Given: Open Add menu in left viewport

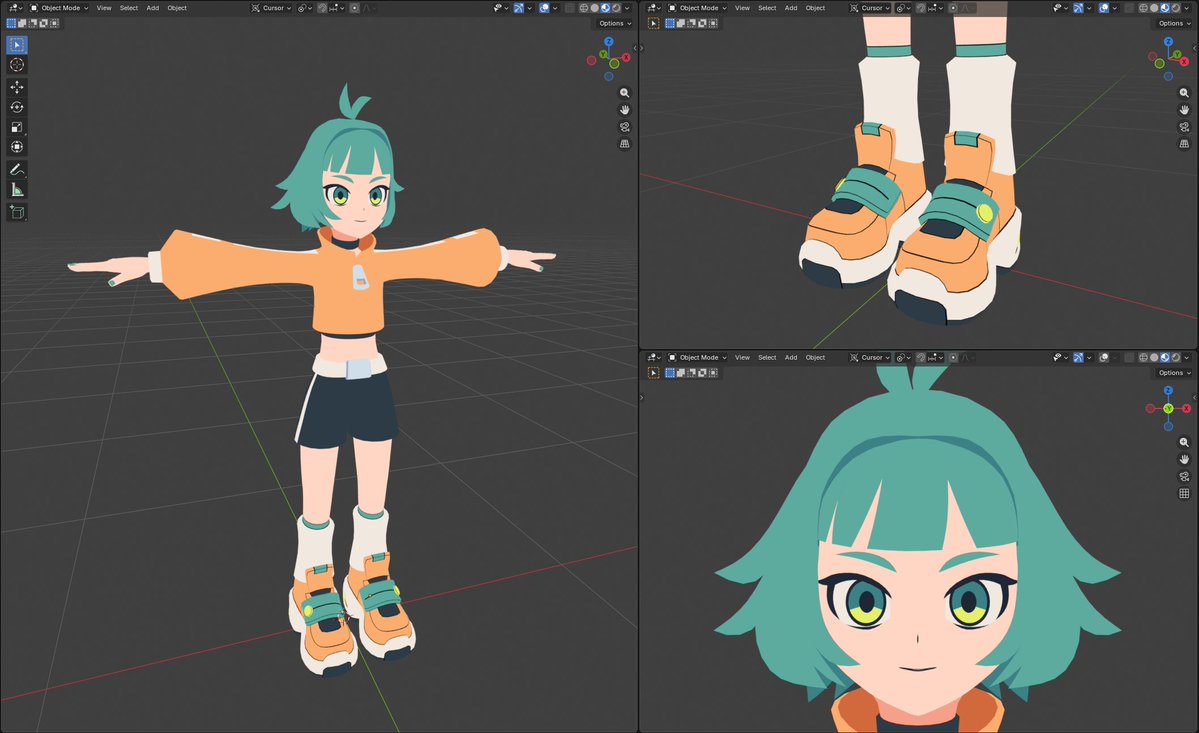Looking at the screenshot, I should [153, 8].
